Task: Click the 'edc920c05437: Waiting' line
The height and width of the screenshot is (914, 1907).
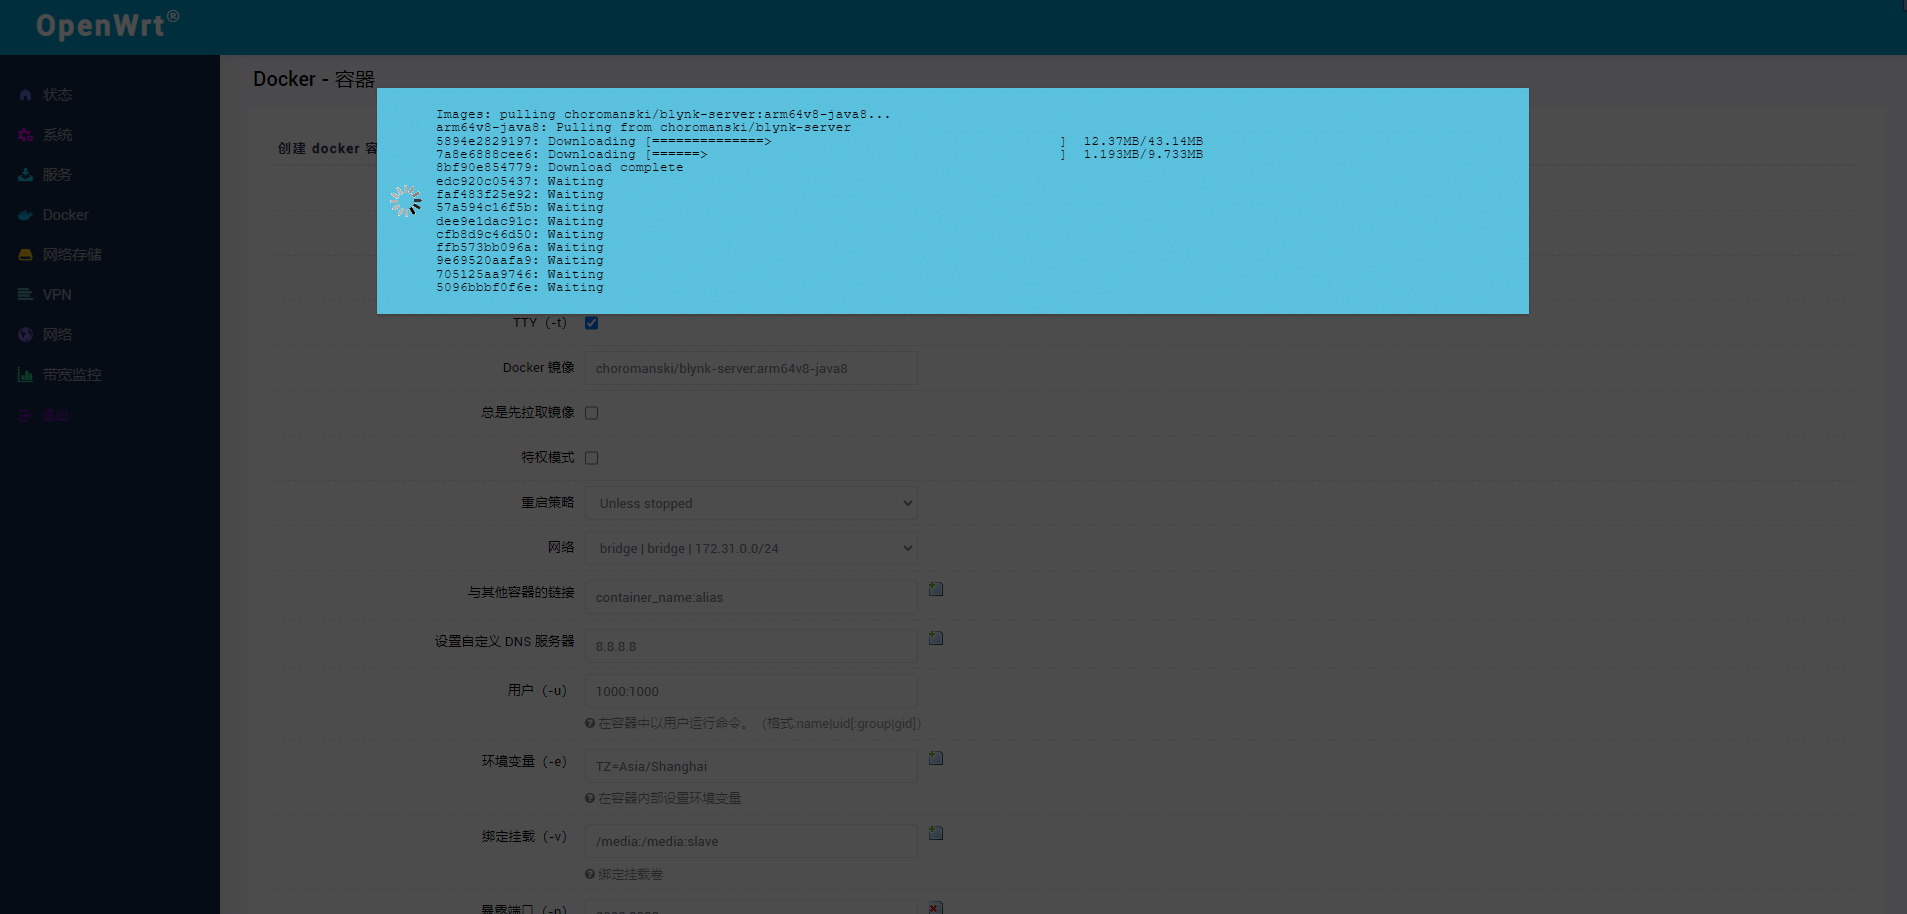Action: pyautogui.click(x=519, y=181)
